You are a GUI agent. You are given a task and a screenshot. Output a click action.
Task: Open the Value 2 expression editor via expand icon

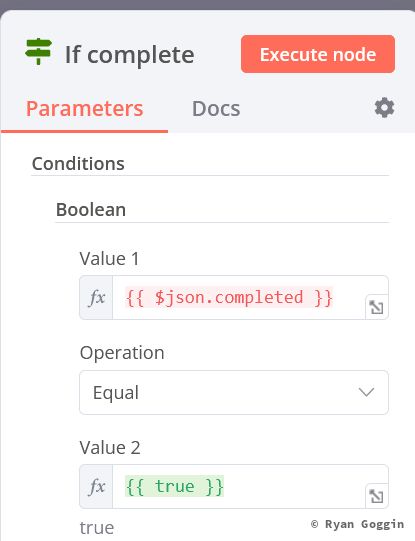(x=376, y=496)
